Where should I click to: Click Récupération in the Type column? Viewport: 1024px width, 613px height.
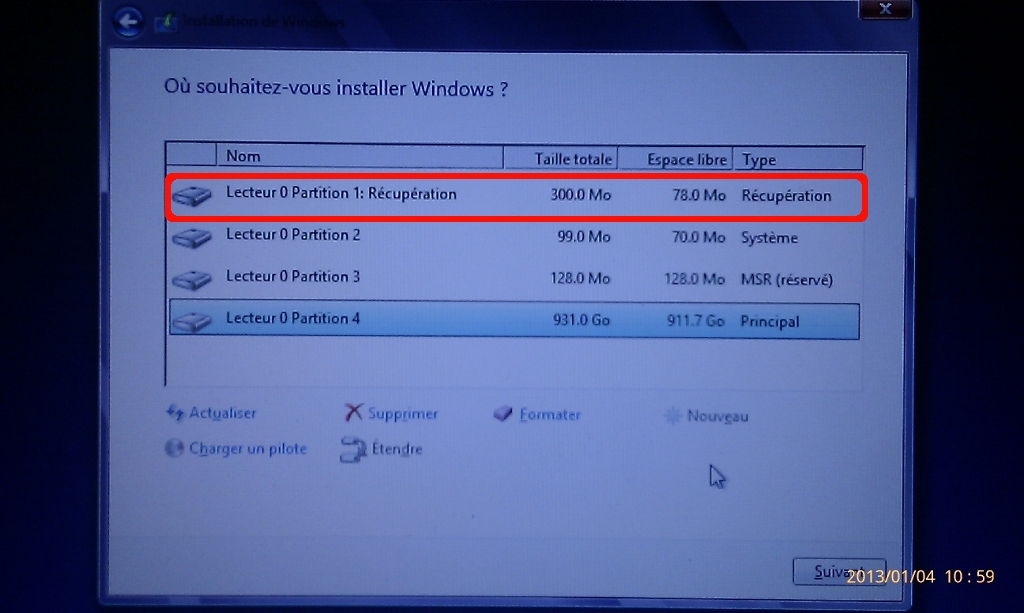click(786, 196)
